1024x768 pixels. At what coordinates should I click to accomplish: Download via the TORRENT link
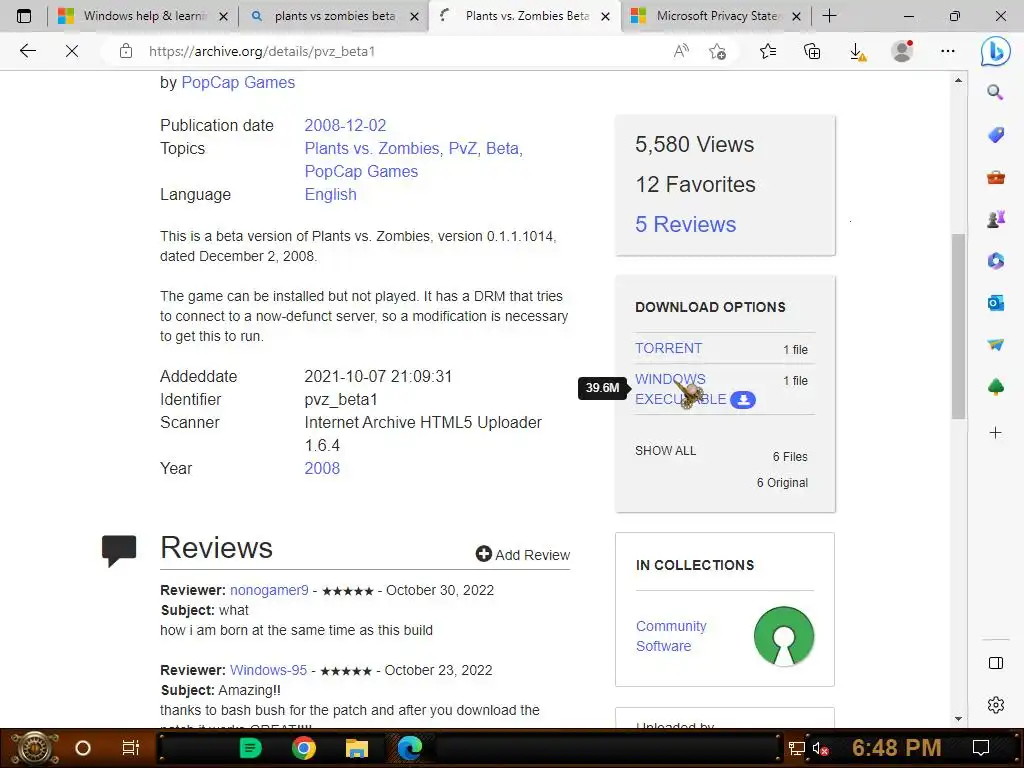669,348
